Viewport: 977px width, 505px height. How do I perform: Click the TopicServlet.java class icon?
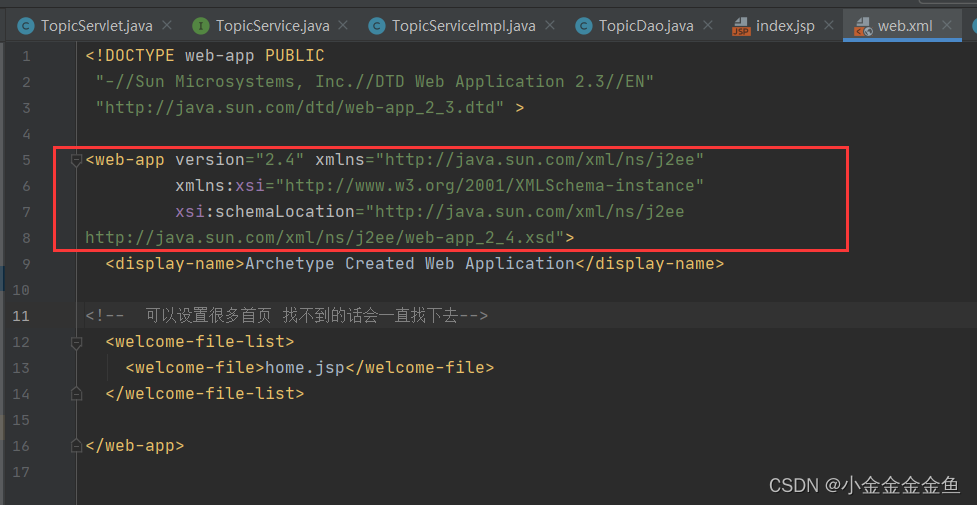click(26, 26)
